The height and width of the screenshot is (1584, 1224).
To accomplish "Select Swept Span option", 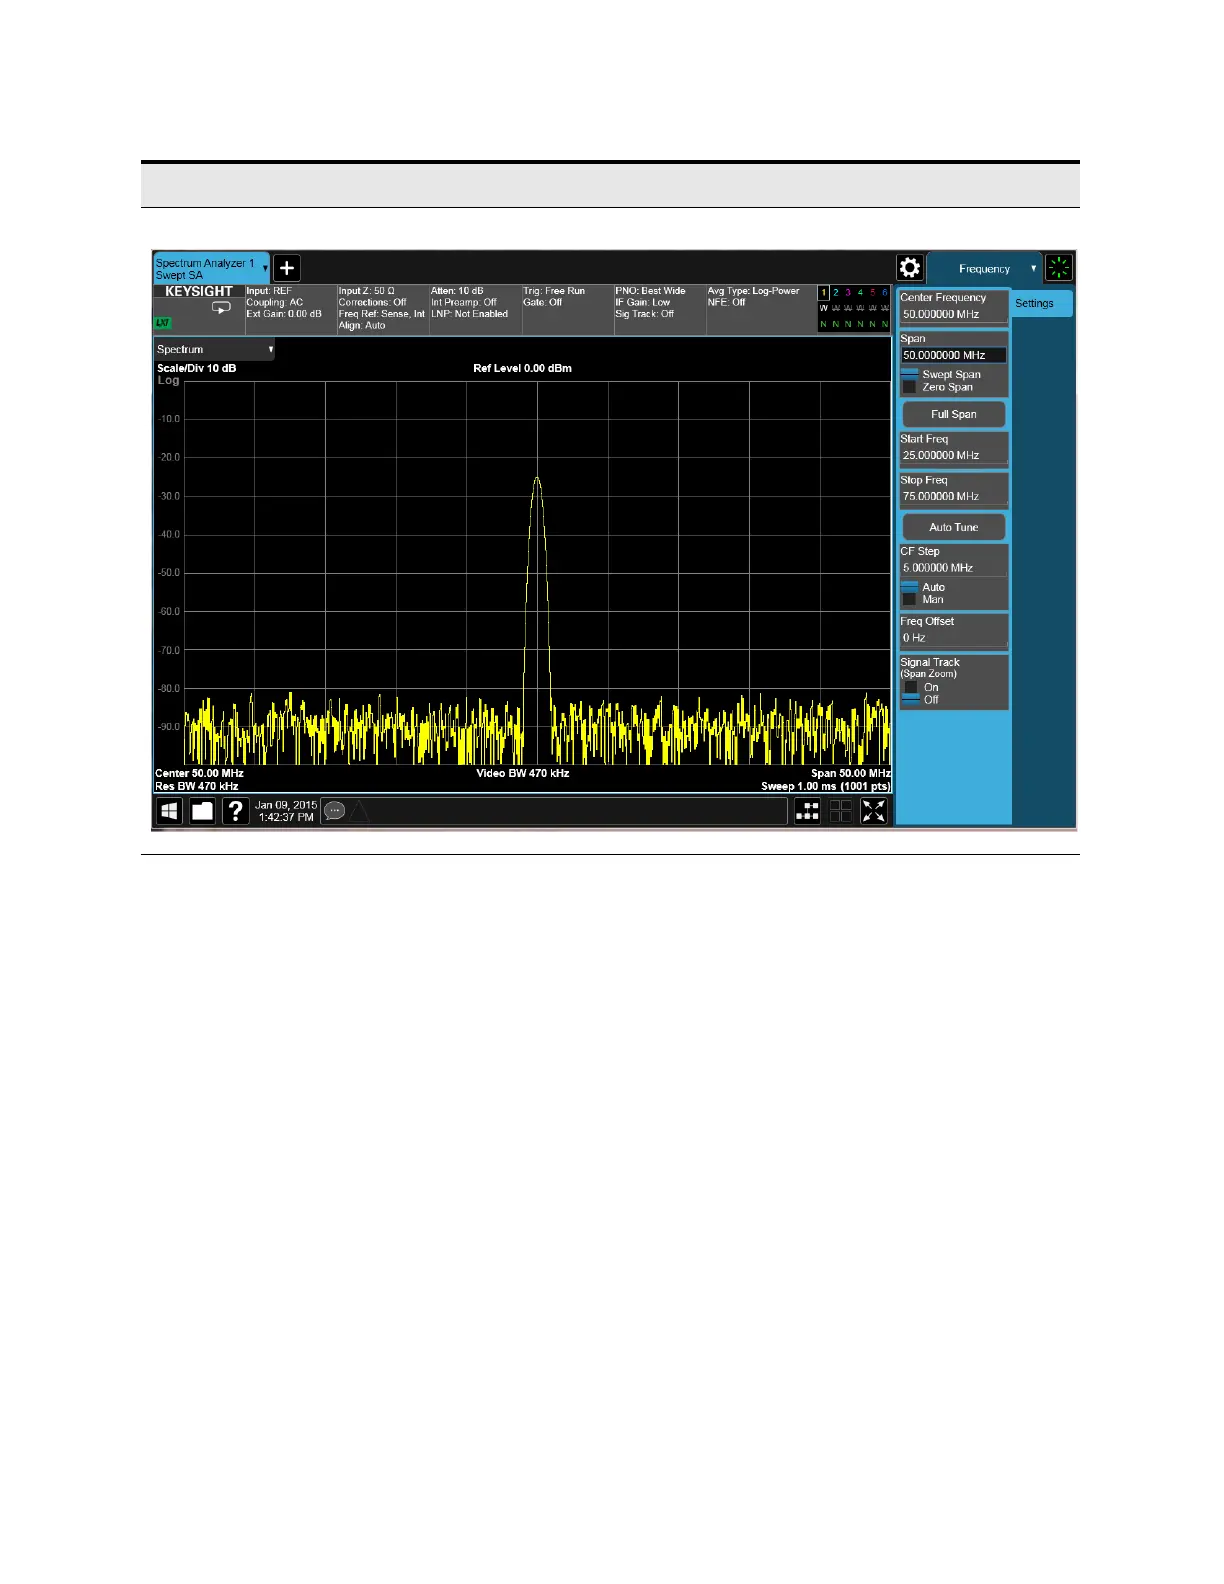I will click(x=941, y=374).
